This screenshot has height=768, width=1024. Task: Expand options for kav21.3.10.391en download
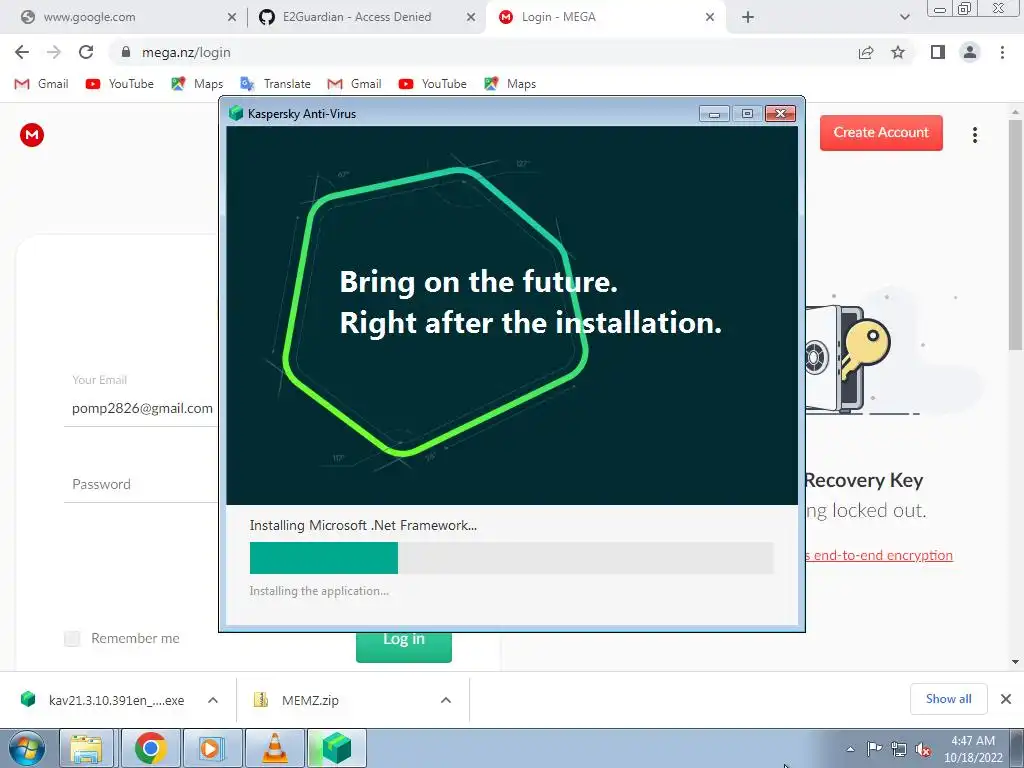[212, 700]
